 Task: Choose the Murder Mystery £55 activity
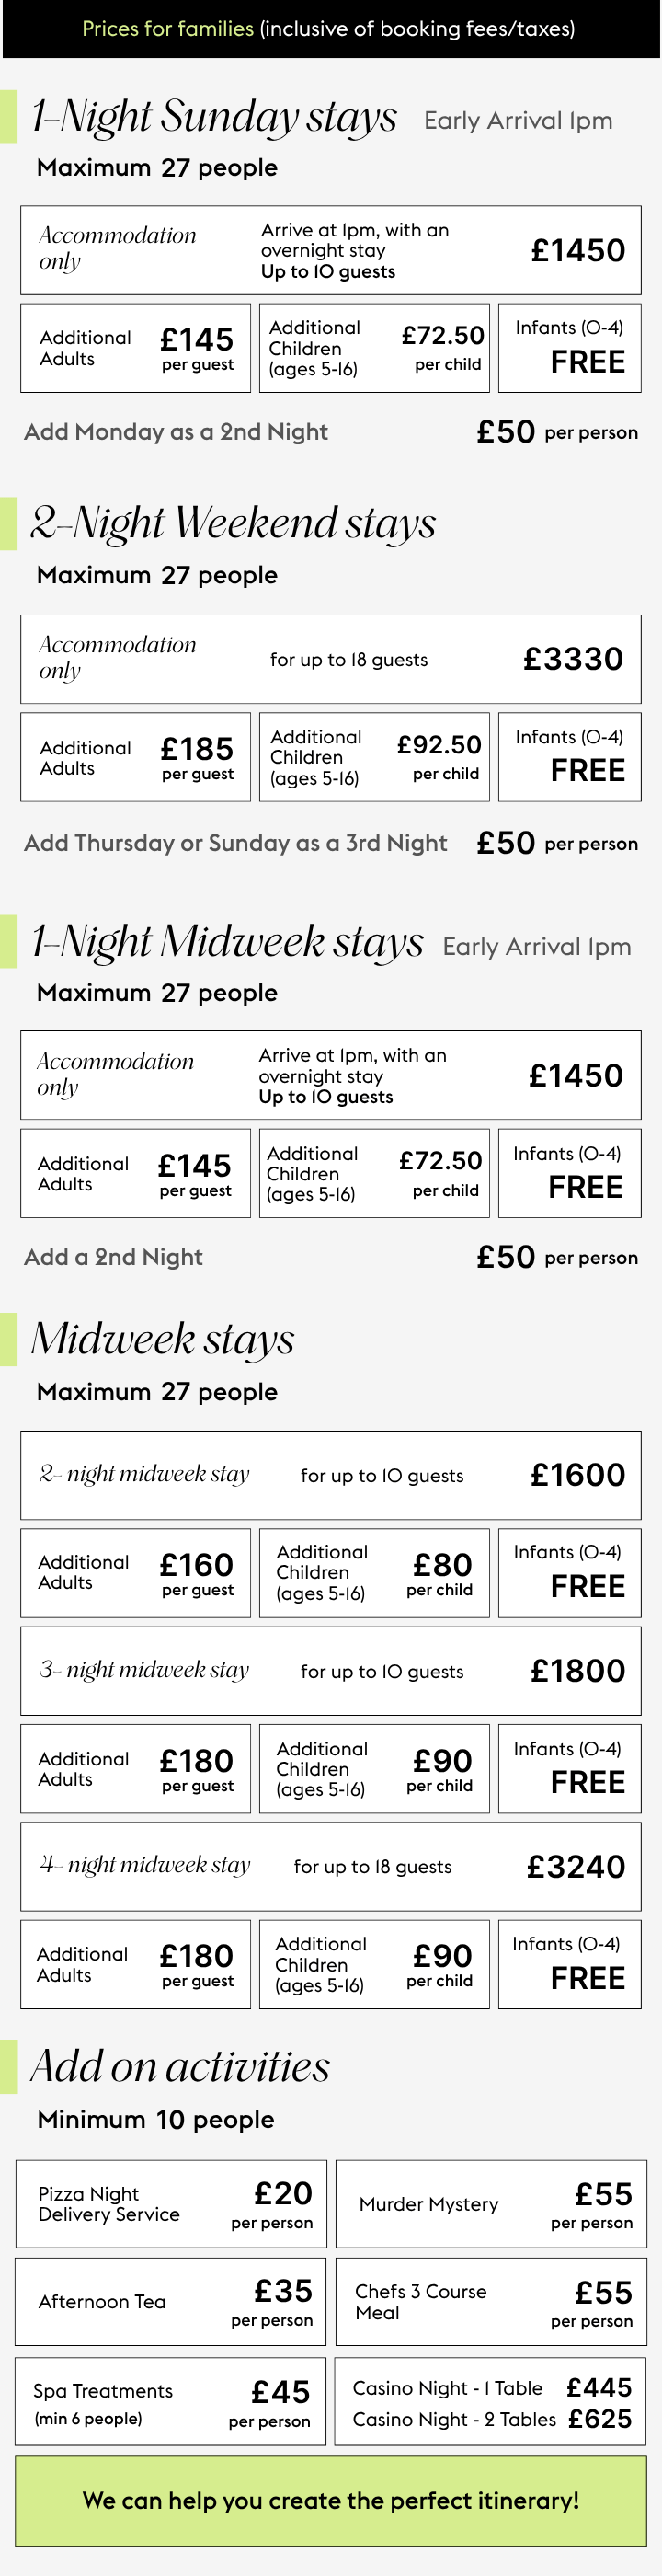(x=491, y=2204)
